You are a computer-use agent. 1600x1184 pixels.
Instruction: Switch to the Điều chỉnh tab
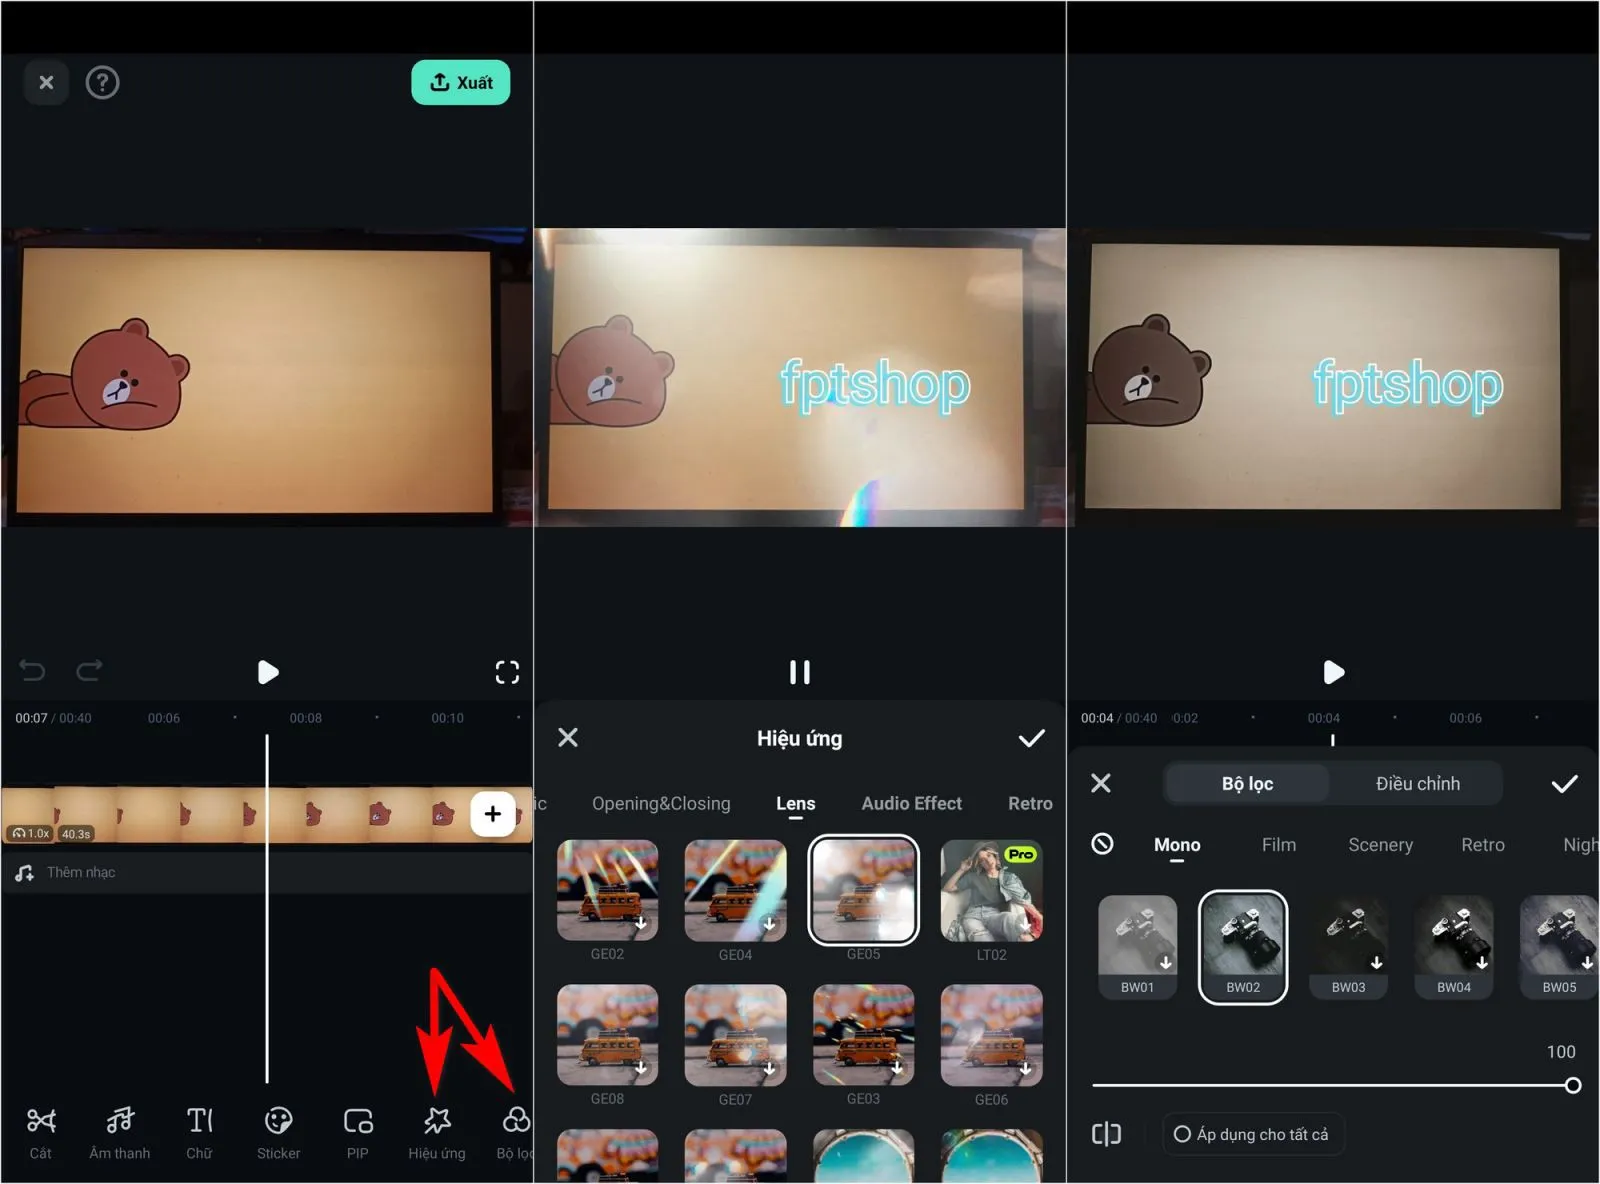tap(1417, 784)
